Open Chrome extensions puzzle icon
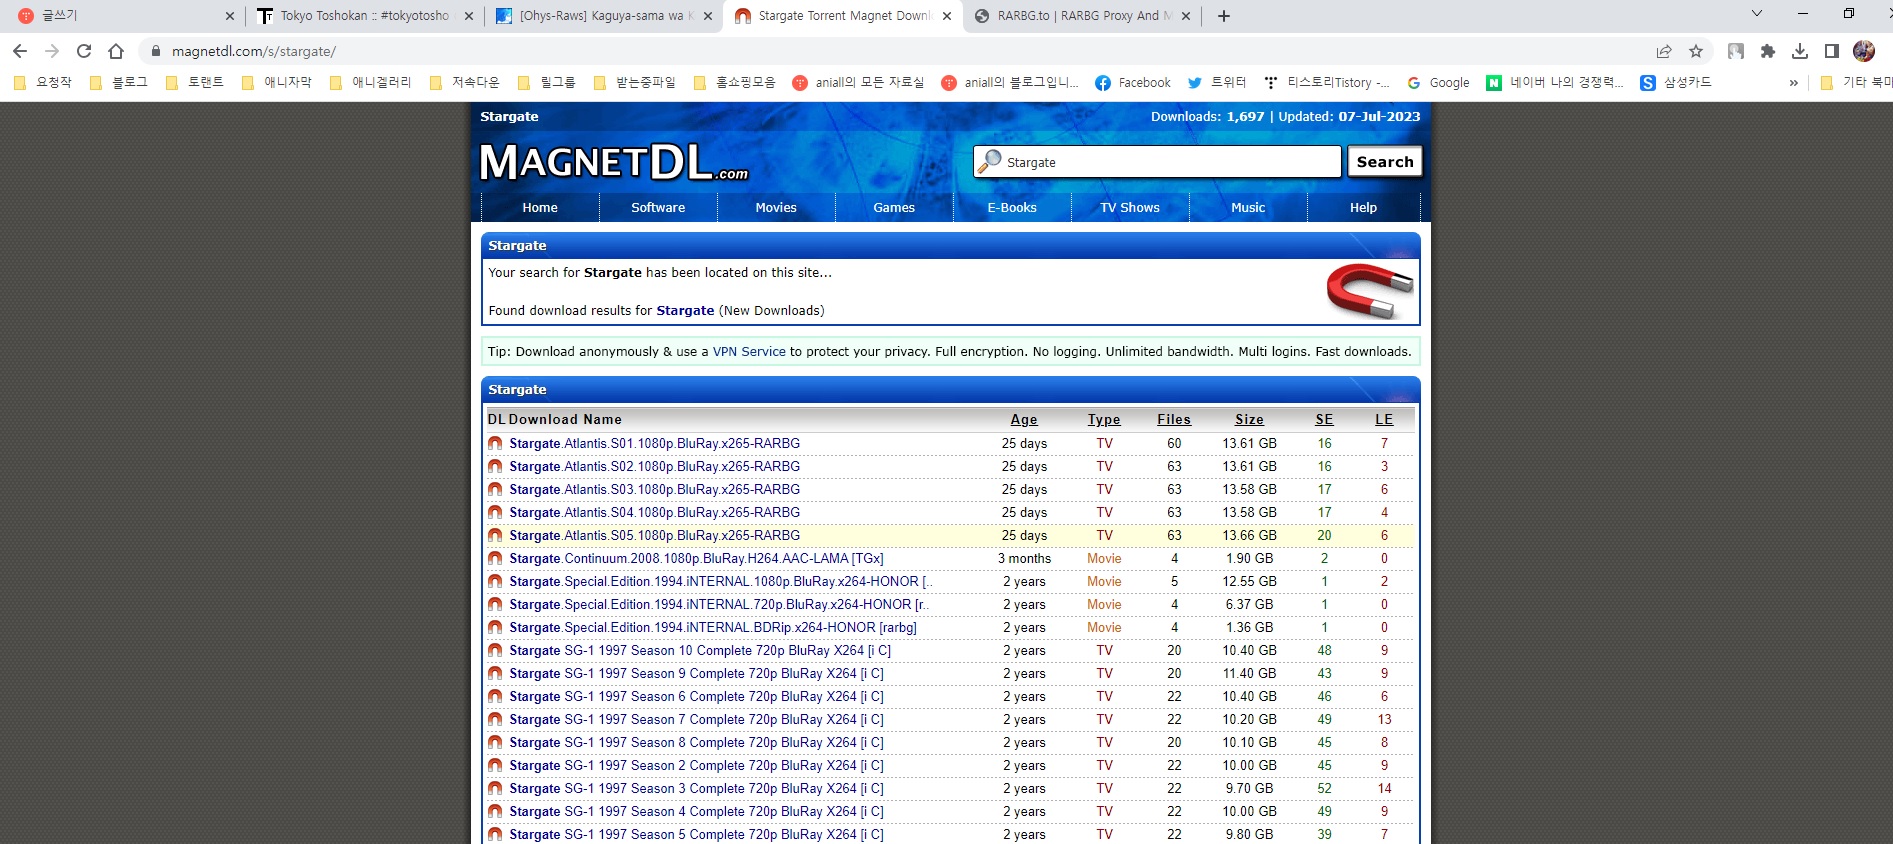 (1768, 51)
